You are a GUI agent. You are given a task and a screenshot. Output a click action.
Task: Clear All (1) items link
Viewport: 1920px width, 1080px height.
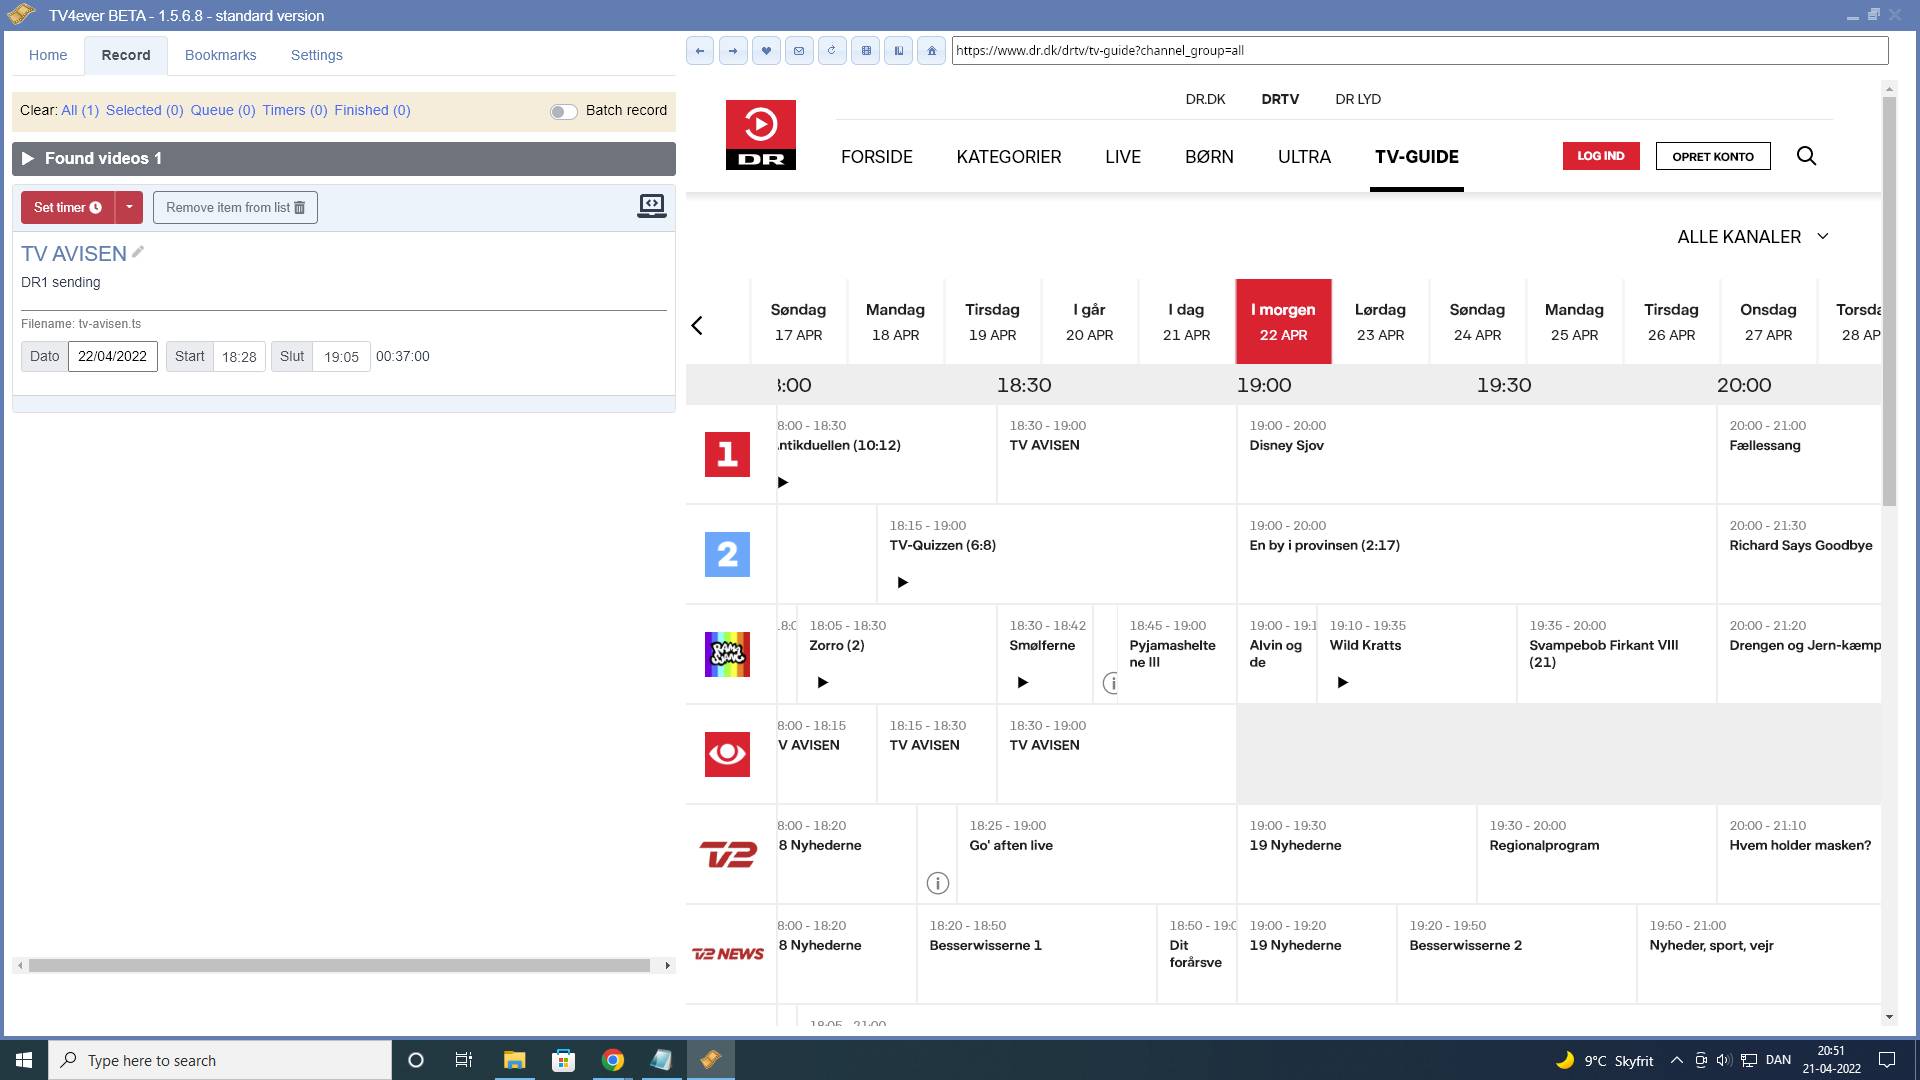click(x=80, y=110)
